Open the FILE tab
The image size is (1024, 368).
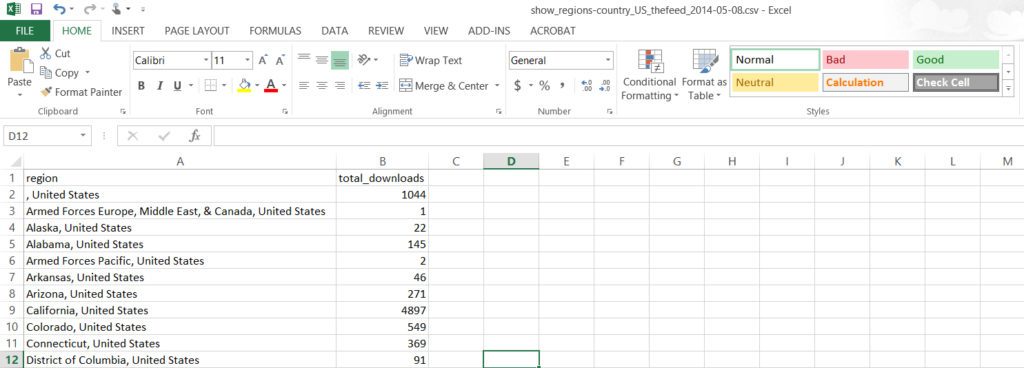coord(25,31)
